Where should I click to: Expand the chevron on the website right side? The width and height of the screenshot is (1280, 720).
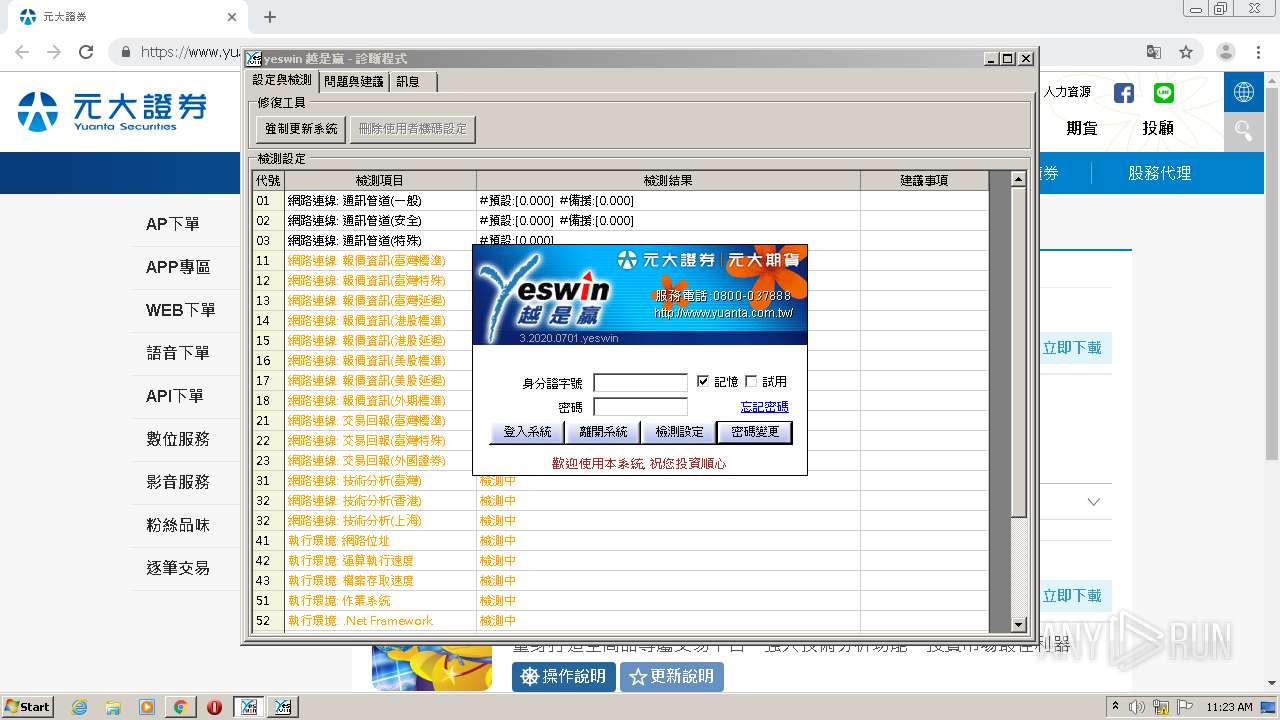[x=1093, y=501]
